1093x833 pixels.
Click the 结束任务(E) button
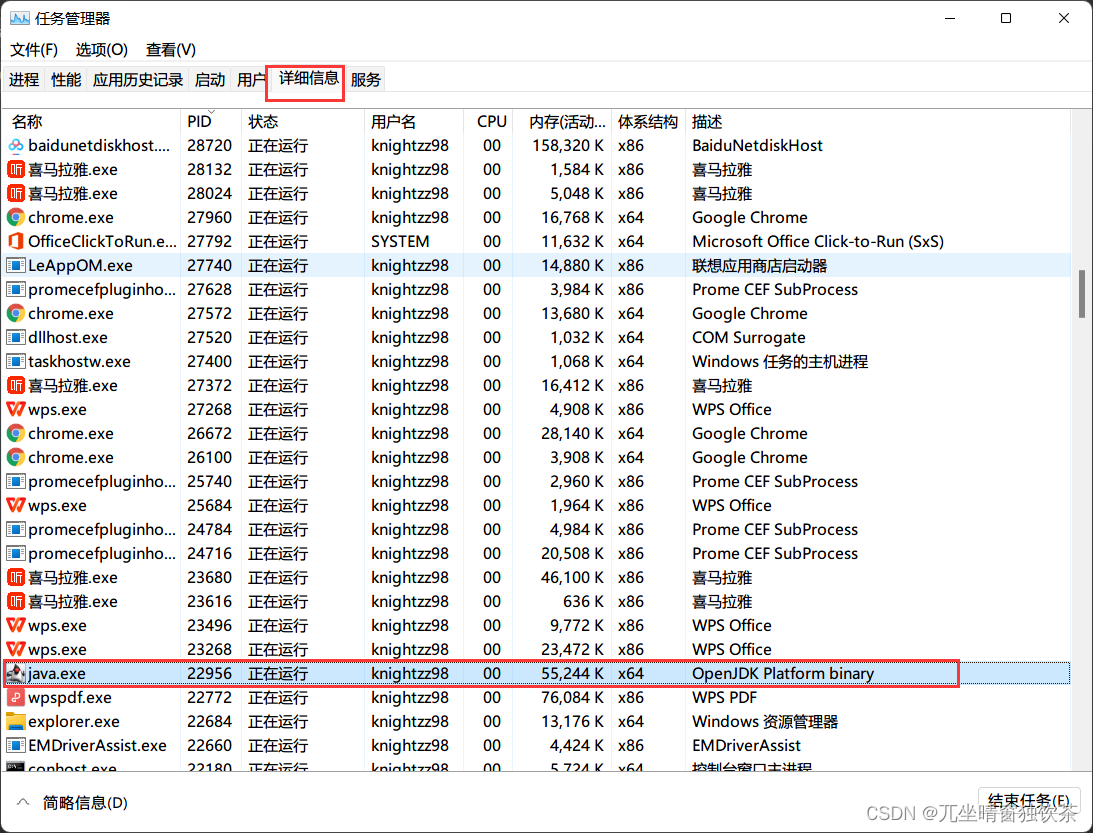1029,800
